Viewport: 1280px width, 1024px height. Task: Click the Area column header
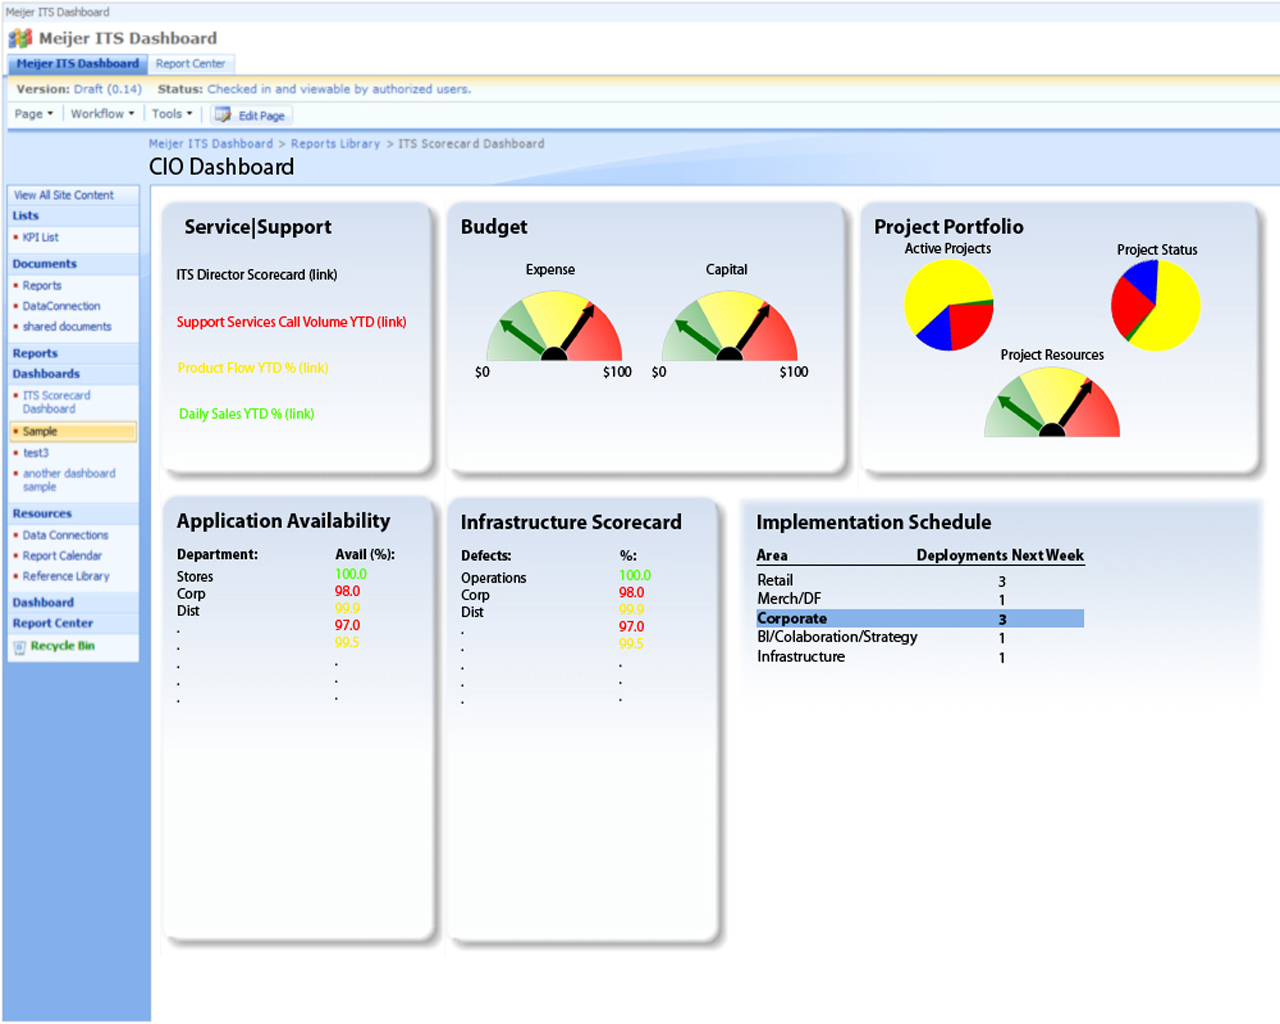772,556
